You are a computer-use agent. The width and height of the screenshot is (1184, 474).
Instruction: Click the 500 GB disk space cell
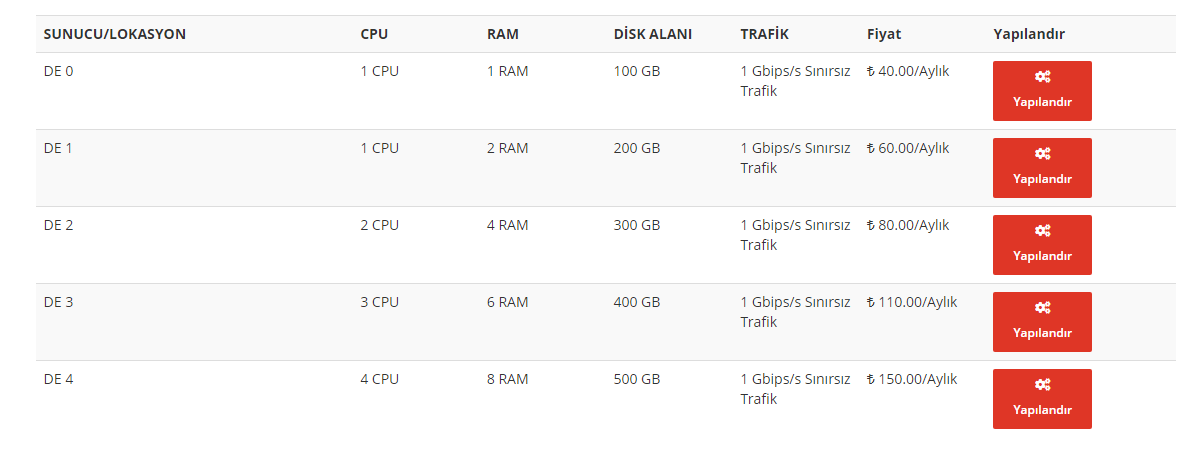(x=637, y=379)
